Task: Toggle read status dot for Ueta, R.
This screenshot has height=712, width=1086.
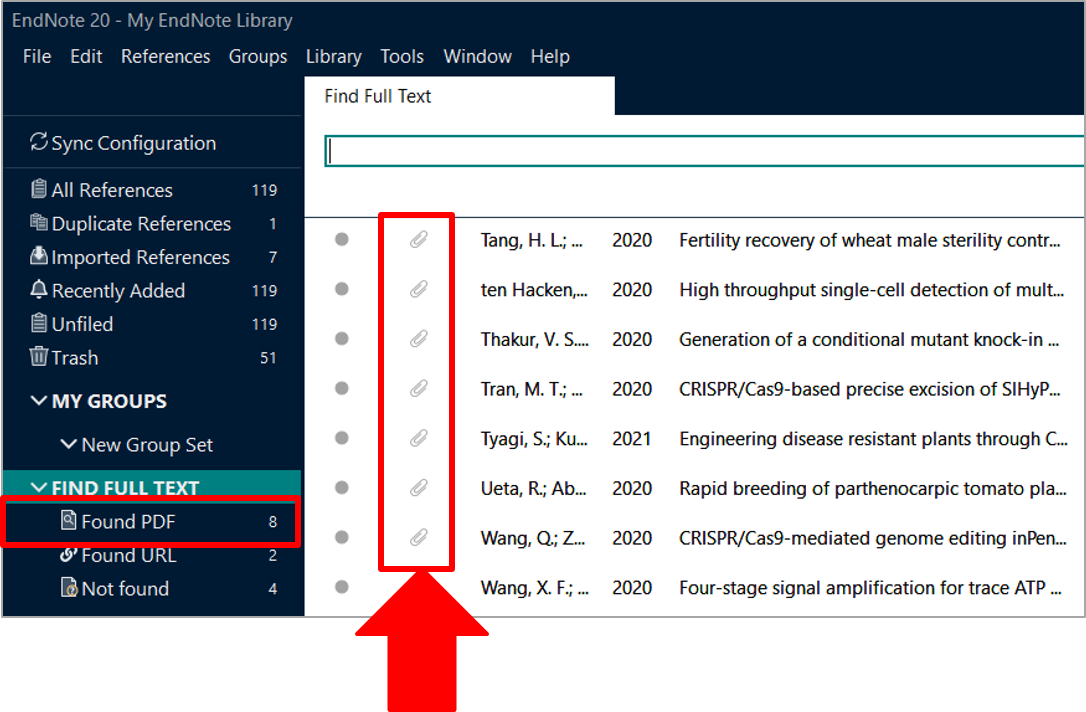Action: click(341, 488)
